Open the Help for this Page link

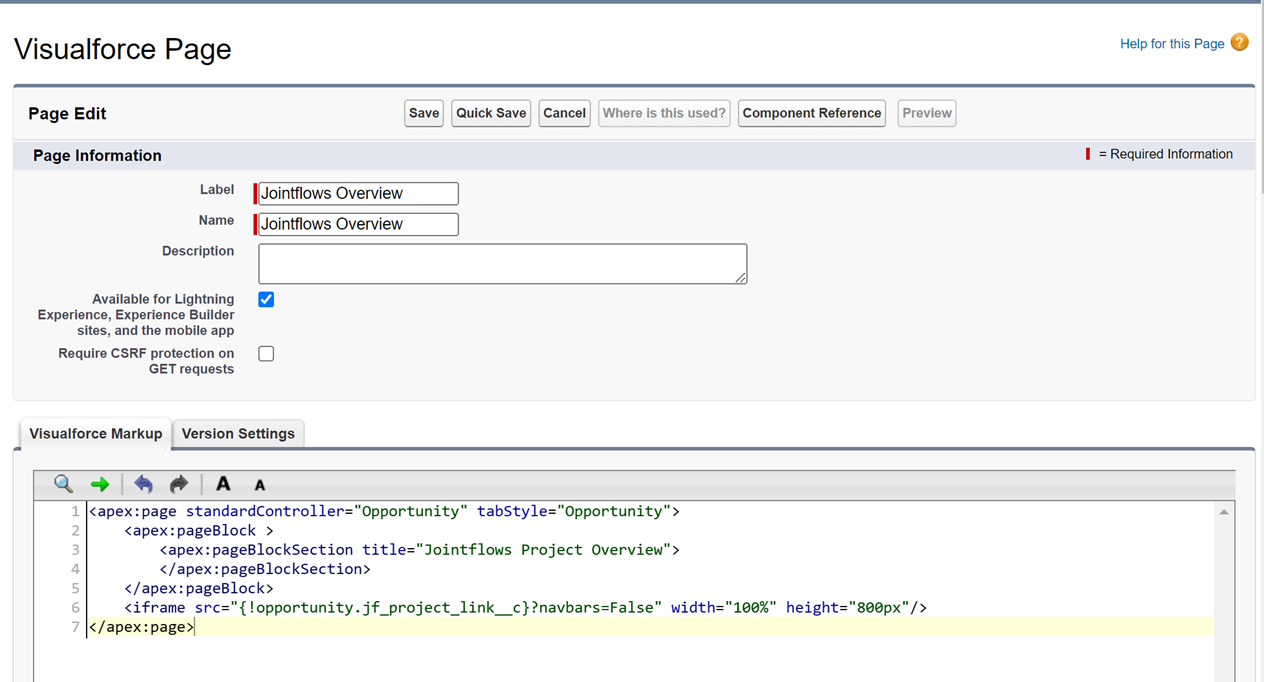tap(1172, 44)
